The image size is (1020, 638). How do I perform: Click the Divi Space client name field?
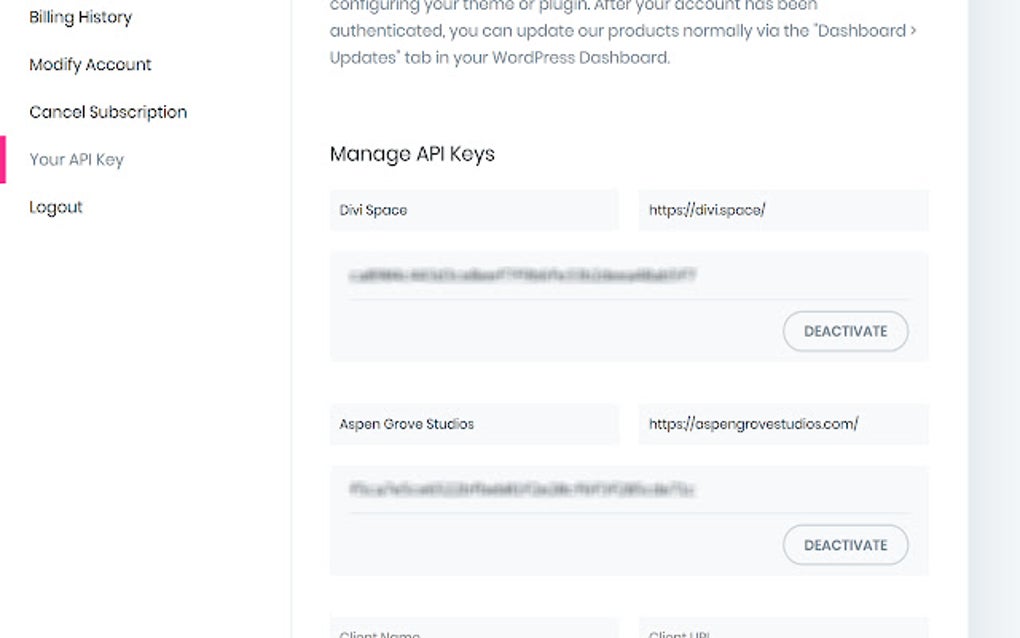click(x=474, y=210)
